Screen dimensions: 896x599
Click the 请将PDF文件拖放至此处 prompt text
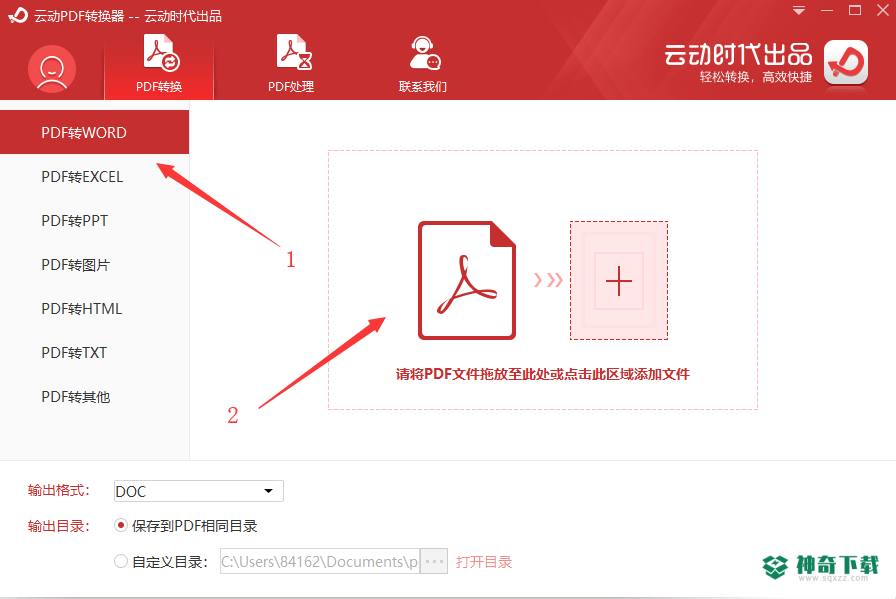(x=543, y=374)
